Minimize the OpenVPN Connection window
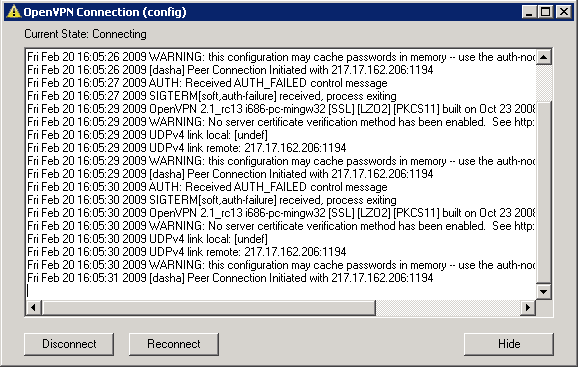The image size is (578, 367). pos(529,12)
